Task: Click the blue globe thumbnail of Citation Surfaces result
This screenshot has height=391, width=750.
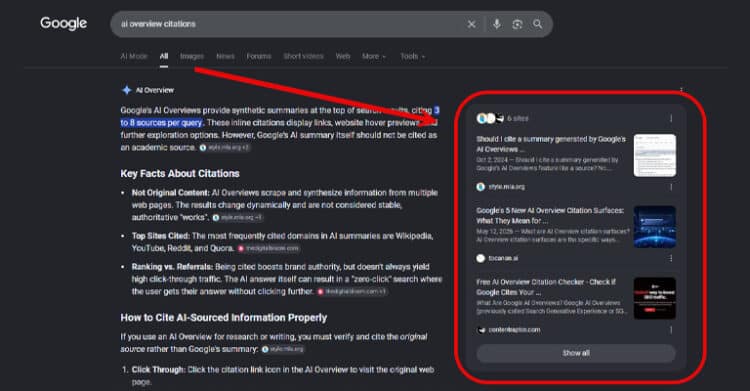Action: point(655,227)
